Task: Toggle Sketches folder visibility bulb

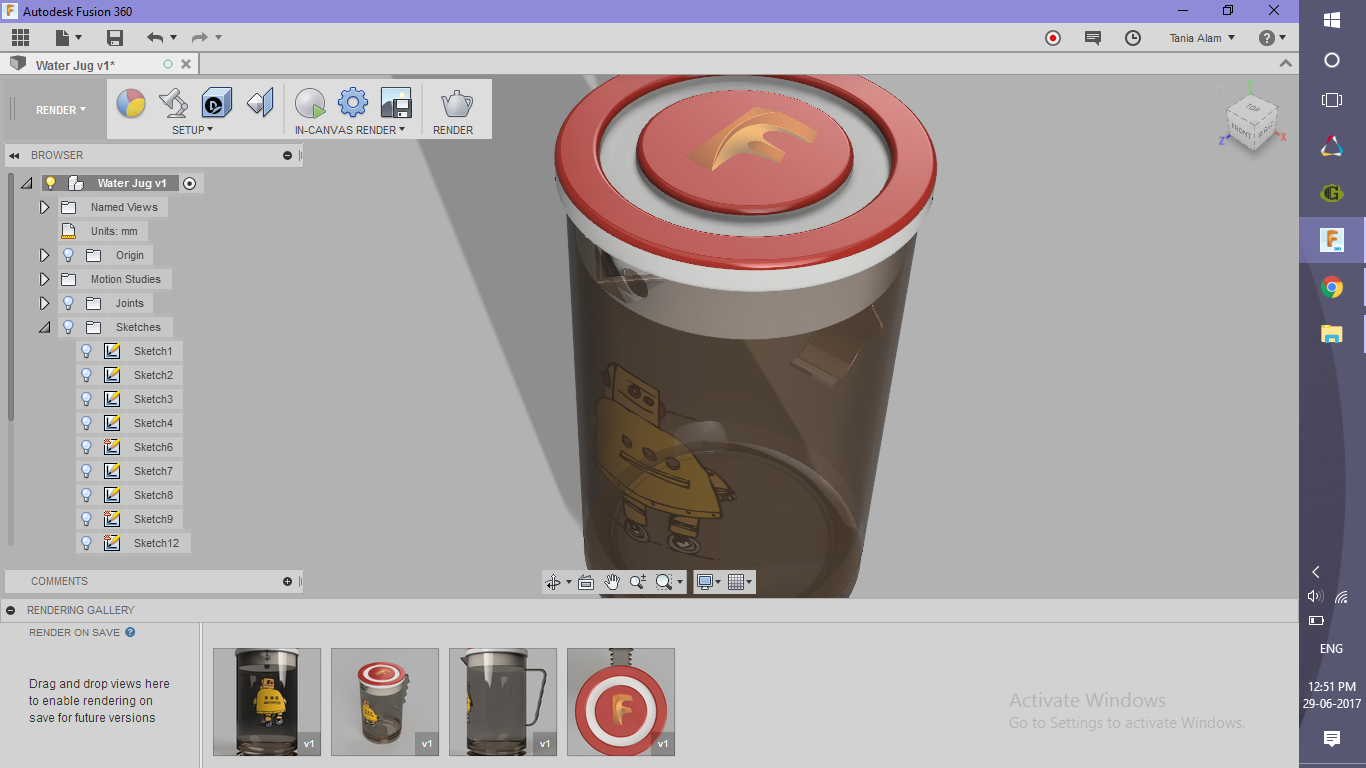Action: click(68, 327)
